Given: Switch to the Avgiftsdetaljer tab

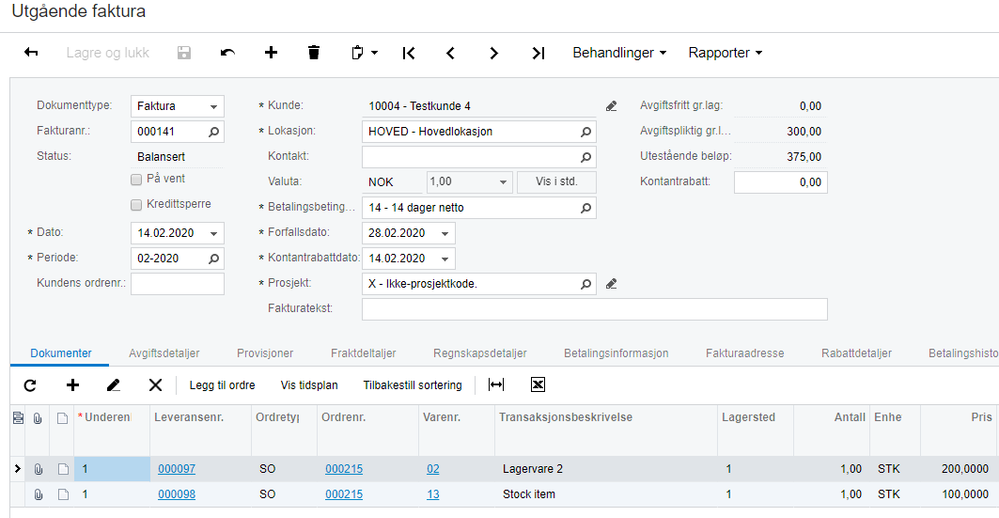Looking at the screenshot, I should click(x=164, y=353).
